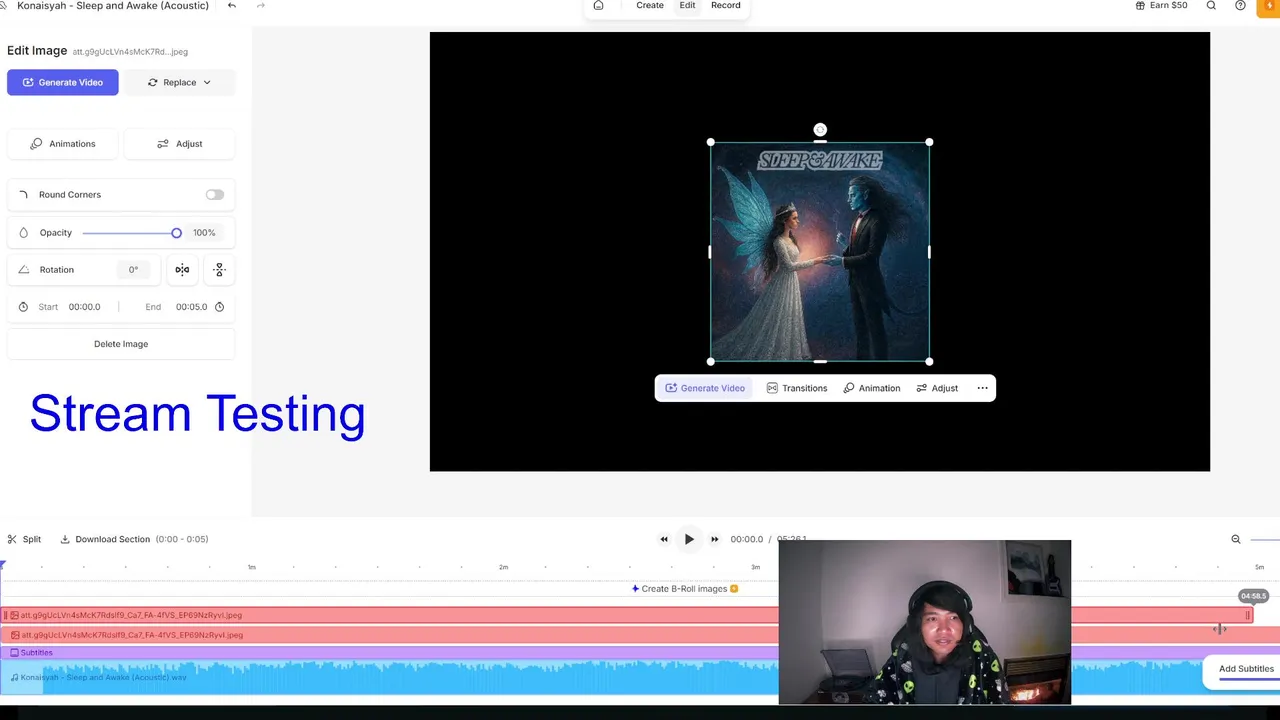
Task: Go to the home page icon
Action: tap(598, 6)
